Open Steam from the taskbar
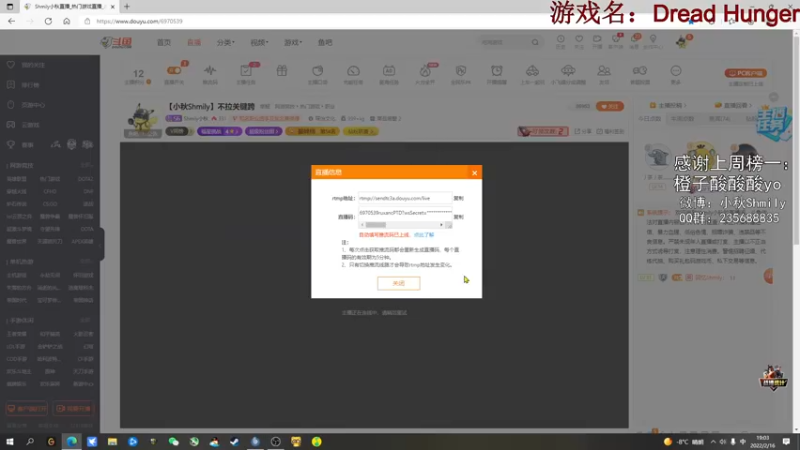This screenshot has height=450, width=800. (235, 441)
